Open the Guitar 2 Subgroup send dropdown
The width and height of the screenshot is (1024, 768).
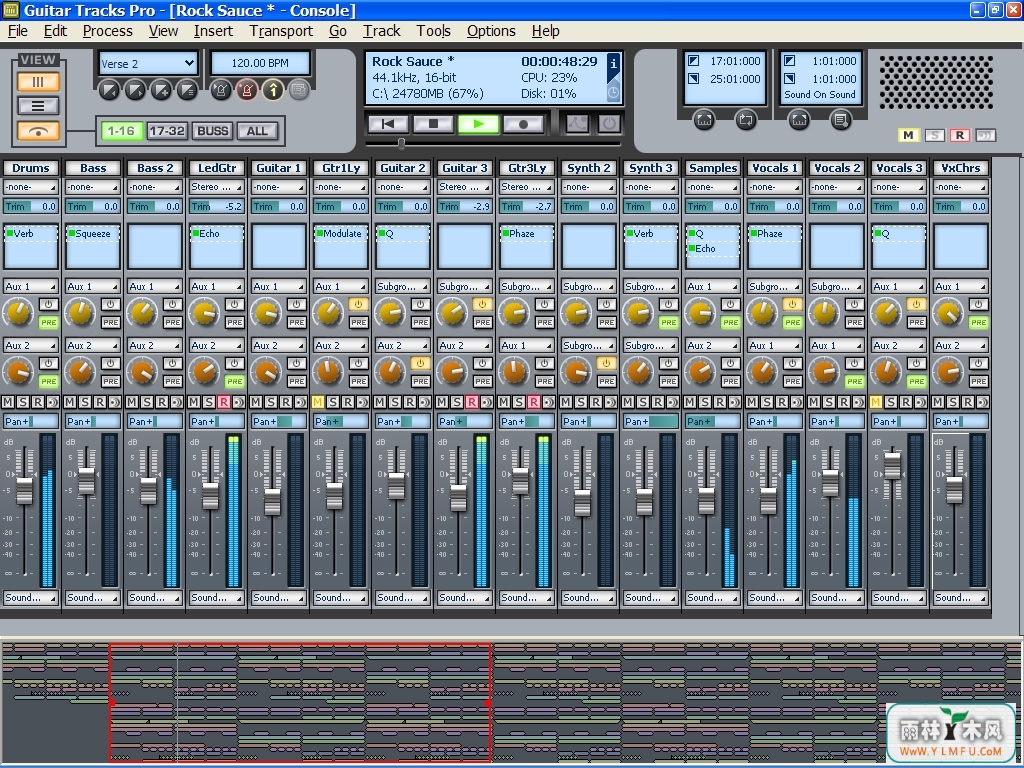coord(403,287)
